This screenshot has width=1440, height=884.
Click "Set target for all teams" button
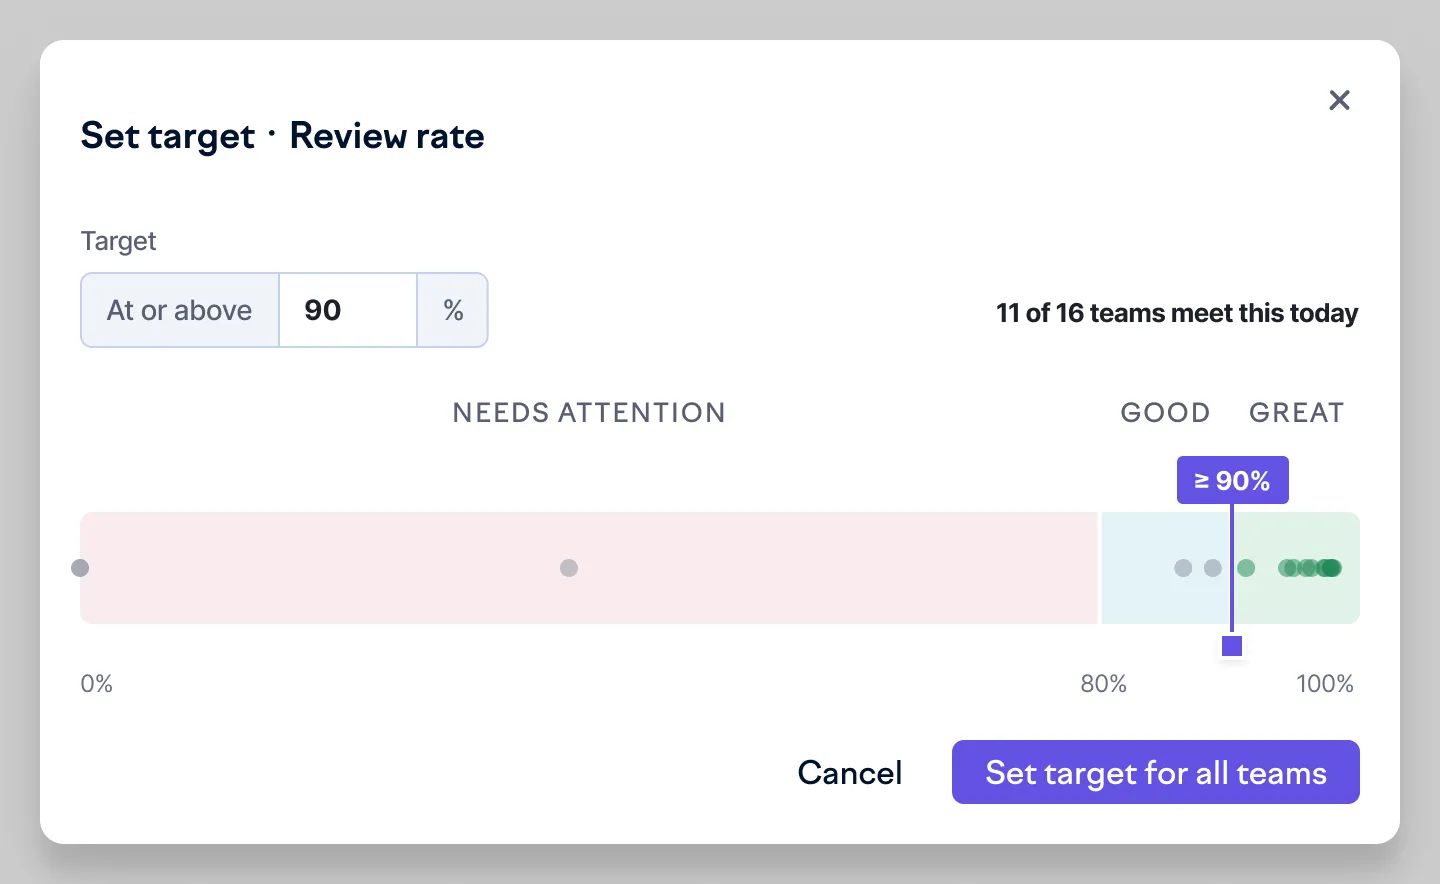(1156, 772)
